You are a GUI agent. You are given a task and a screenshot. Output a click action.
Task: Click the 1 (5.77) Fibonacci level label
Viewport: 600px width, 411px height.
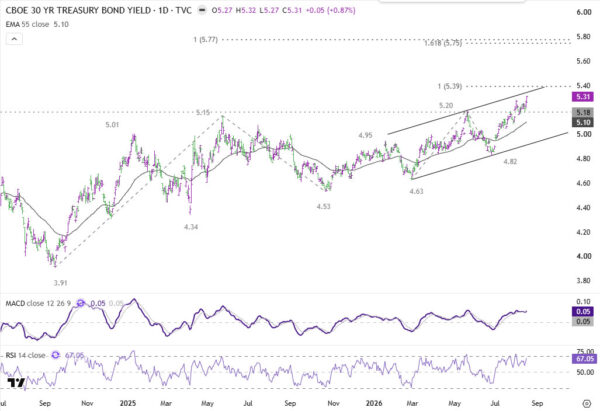(x=205, y=39)
